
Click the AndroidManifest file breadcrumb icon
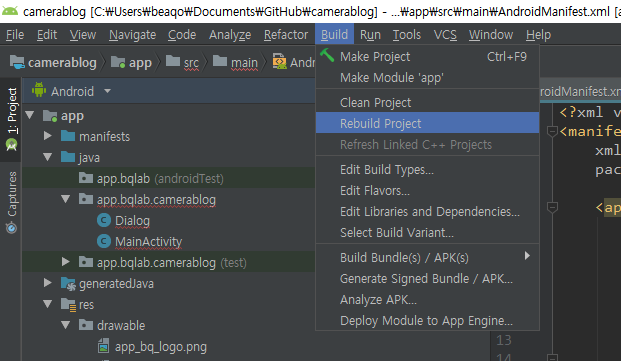coord(280,61)
